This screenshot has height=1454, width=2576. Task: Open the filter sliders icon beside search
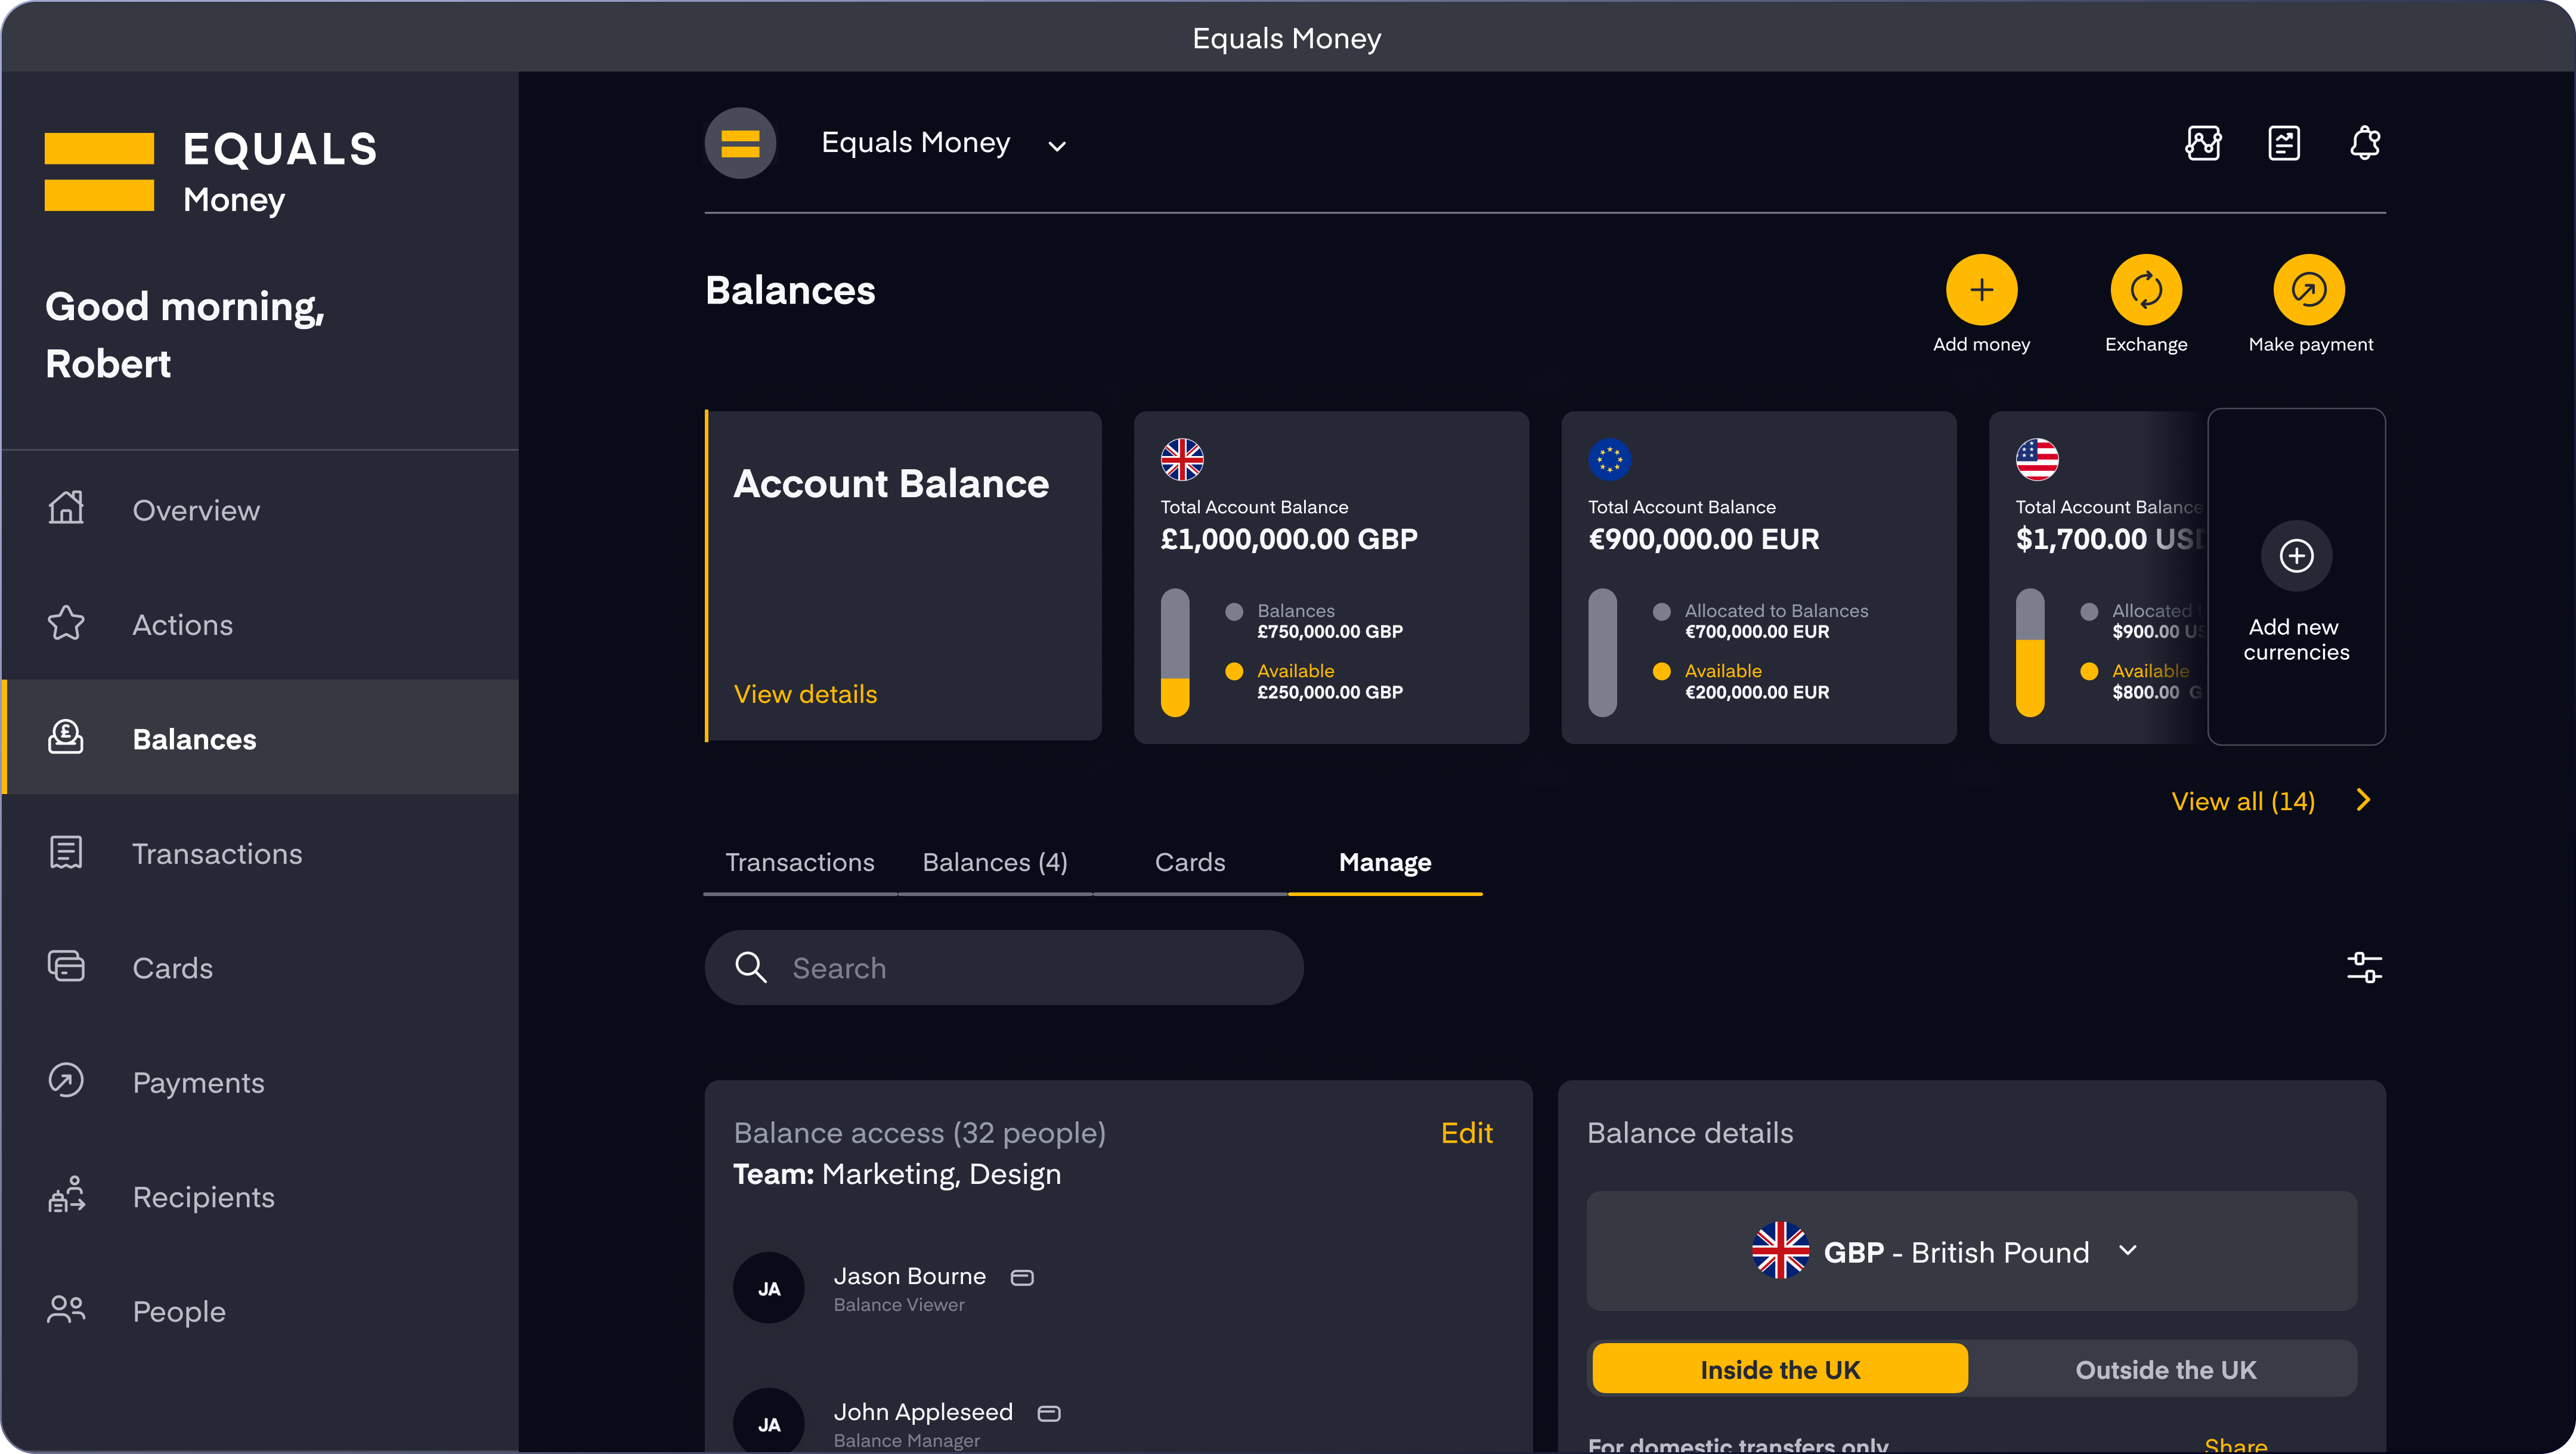tap(2364, 967)
